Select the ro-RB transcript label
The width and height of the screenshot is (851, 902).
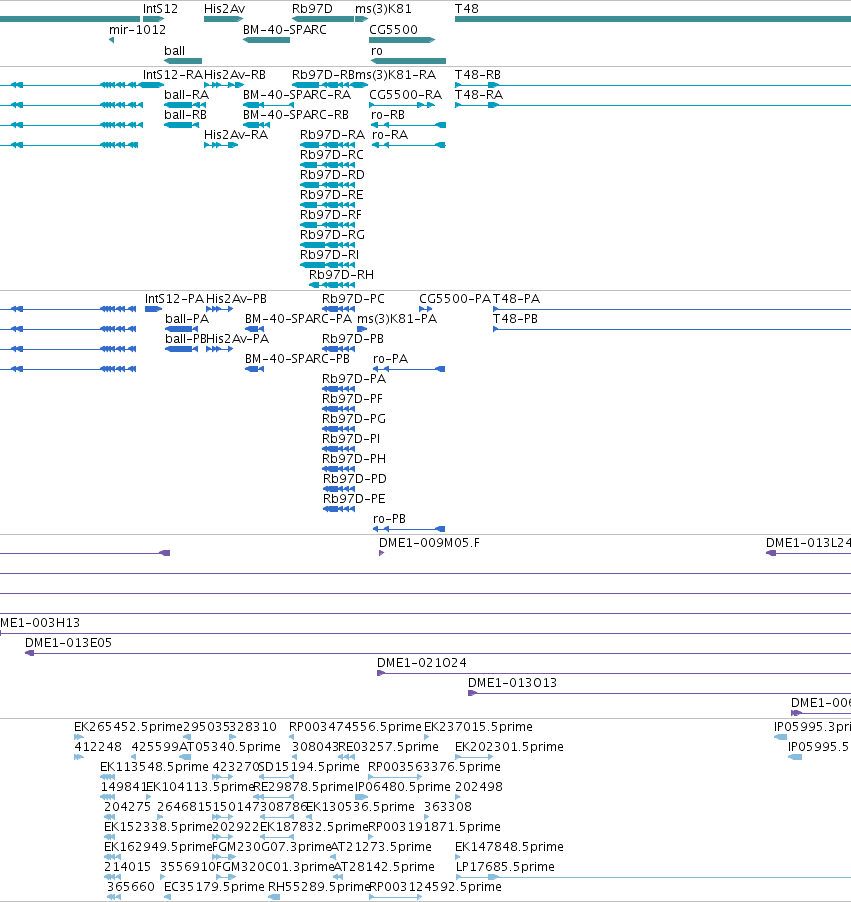click(x=388, y=114)
